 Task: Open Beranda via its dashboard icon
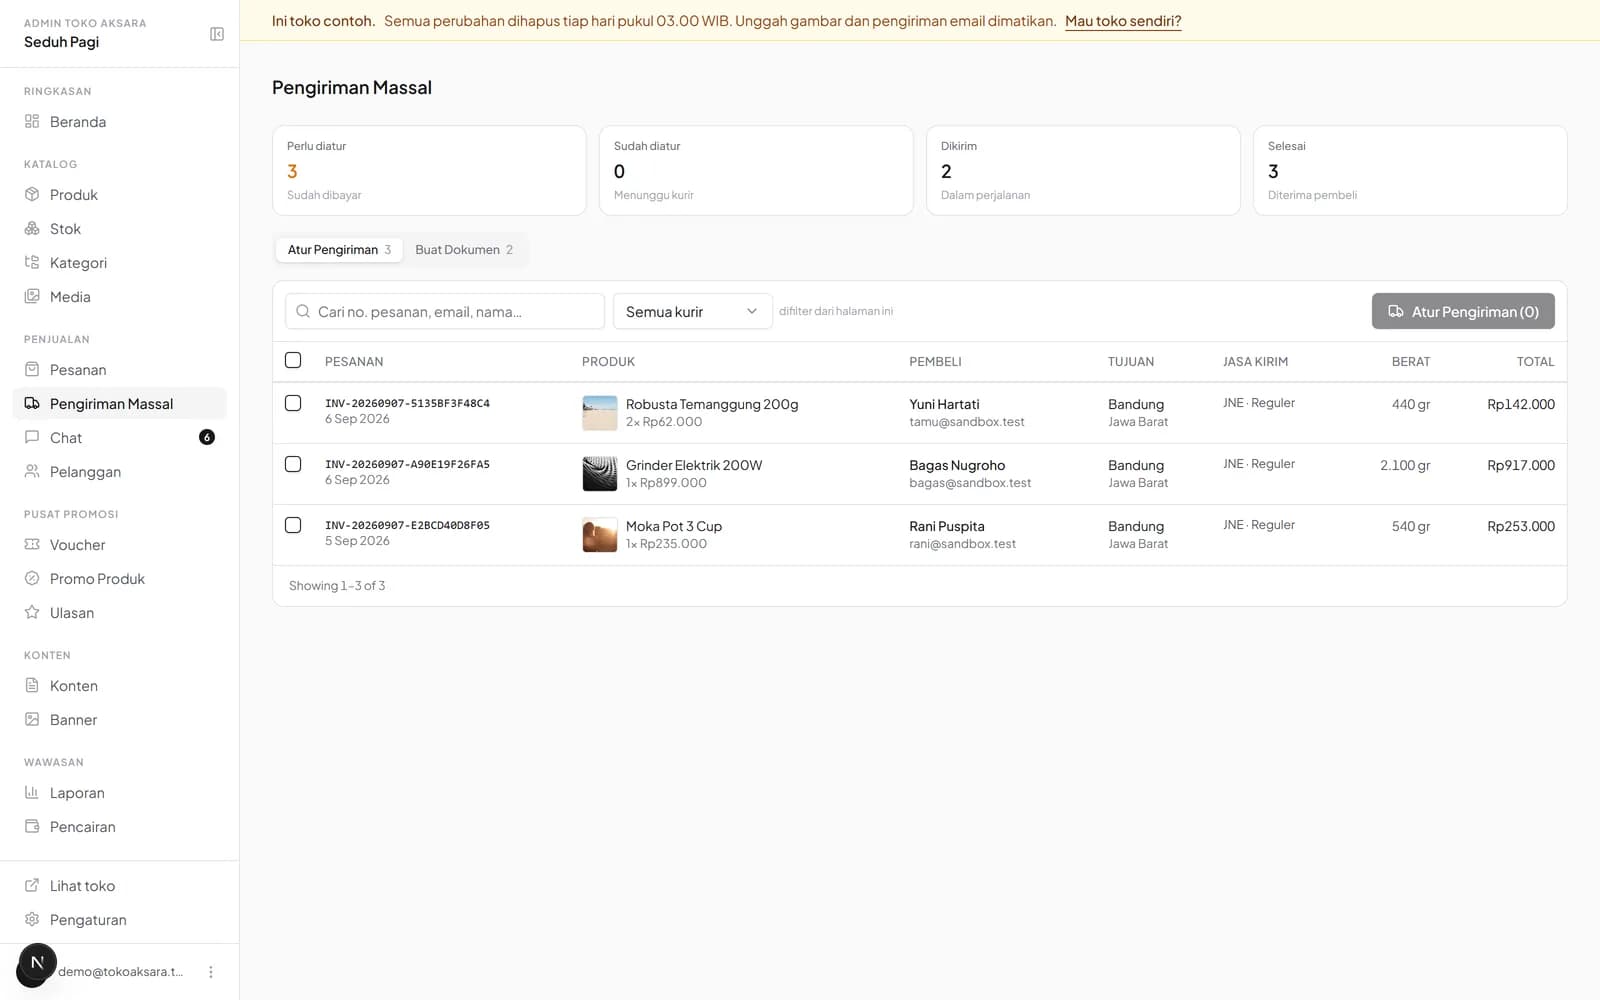coord(32,121)
